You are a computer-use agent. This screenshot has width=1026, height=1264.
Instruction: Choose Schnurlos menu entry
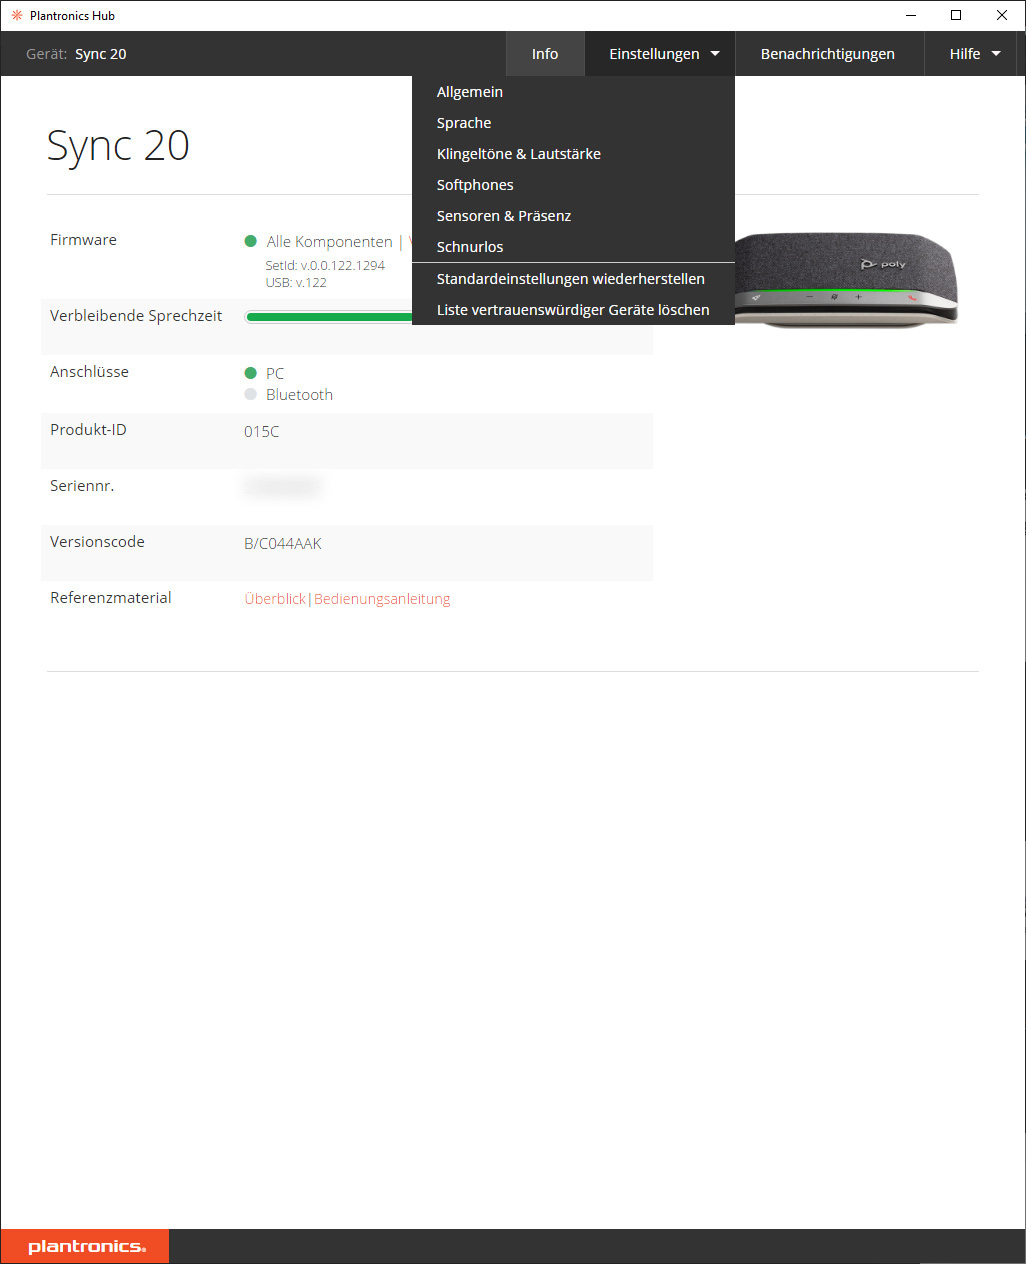click(x=573, y=247)
